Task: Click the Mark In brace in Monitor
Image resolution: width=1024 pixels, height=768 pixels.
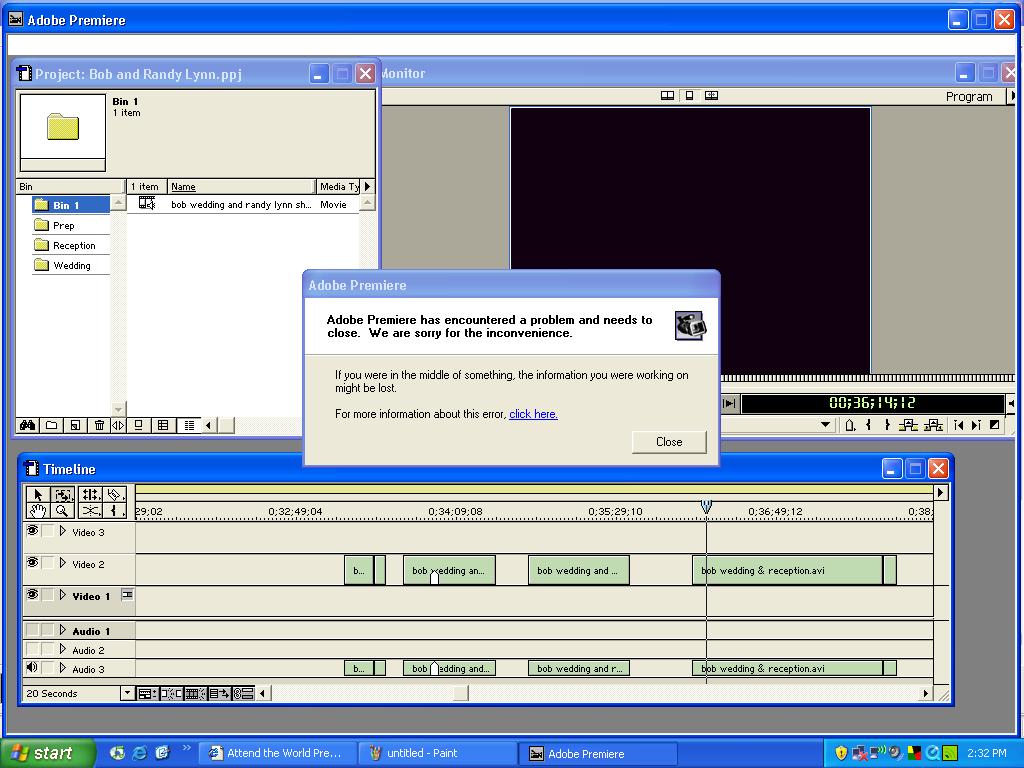Action: [869, 425]
